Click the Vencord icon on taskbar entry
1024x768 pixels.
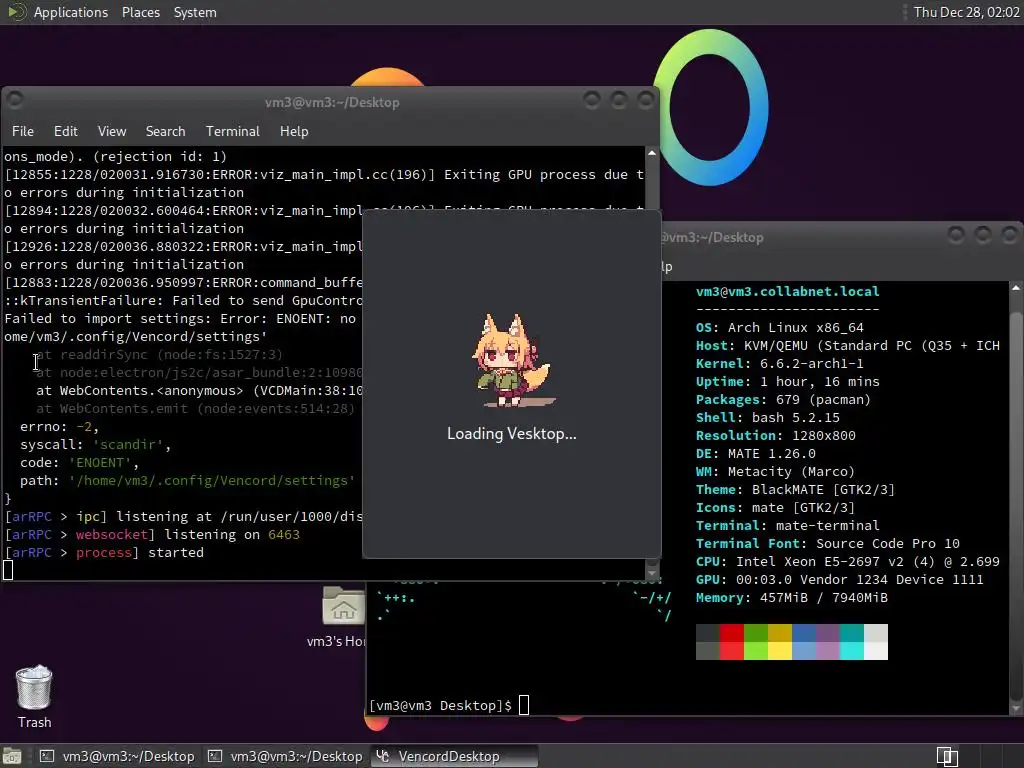[383, 756]
